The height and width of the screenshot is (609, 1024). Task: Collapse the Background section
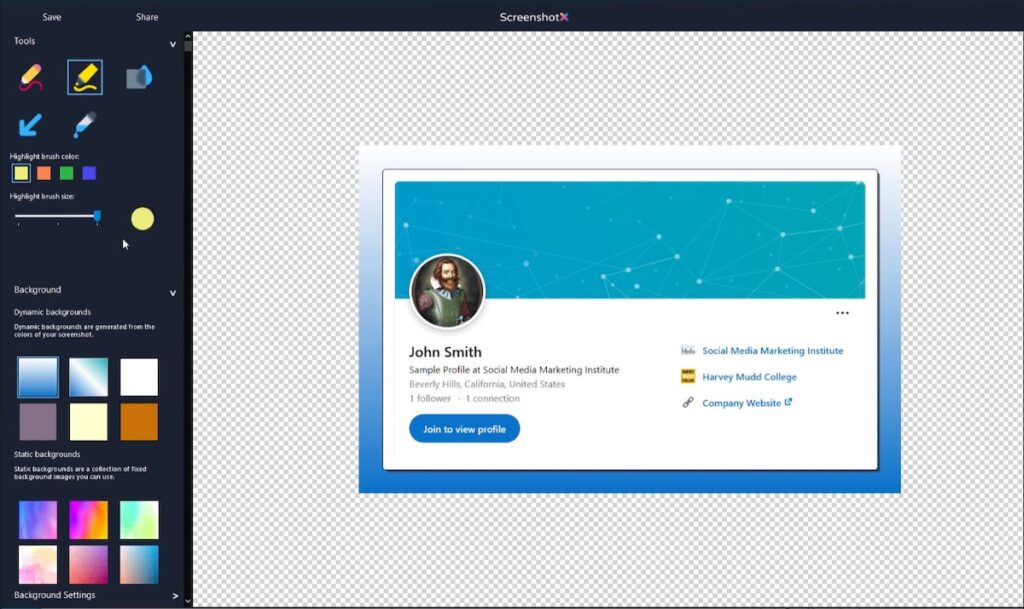click(x=172, y=292)
